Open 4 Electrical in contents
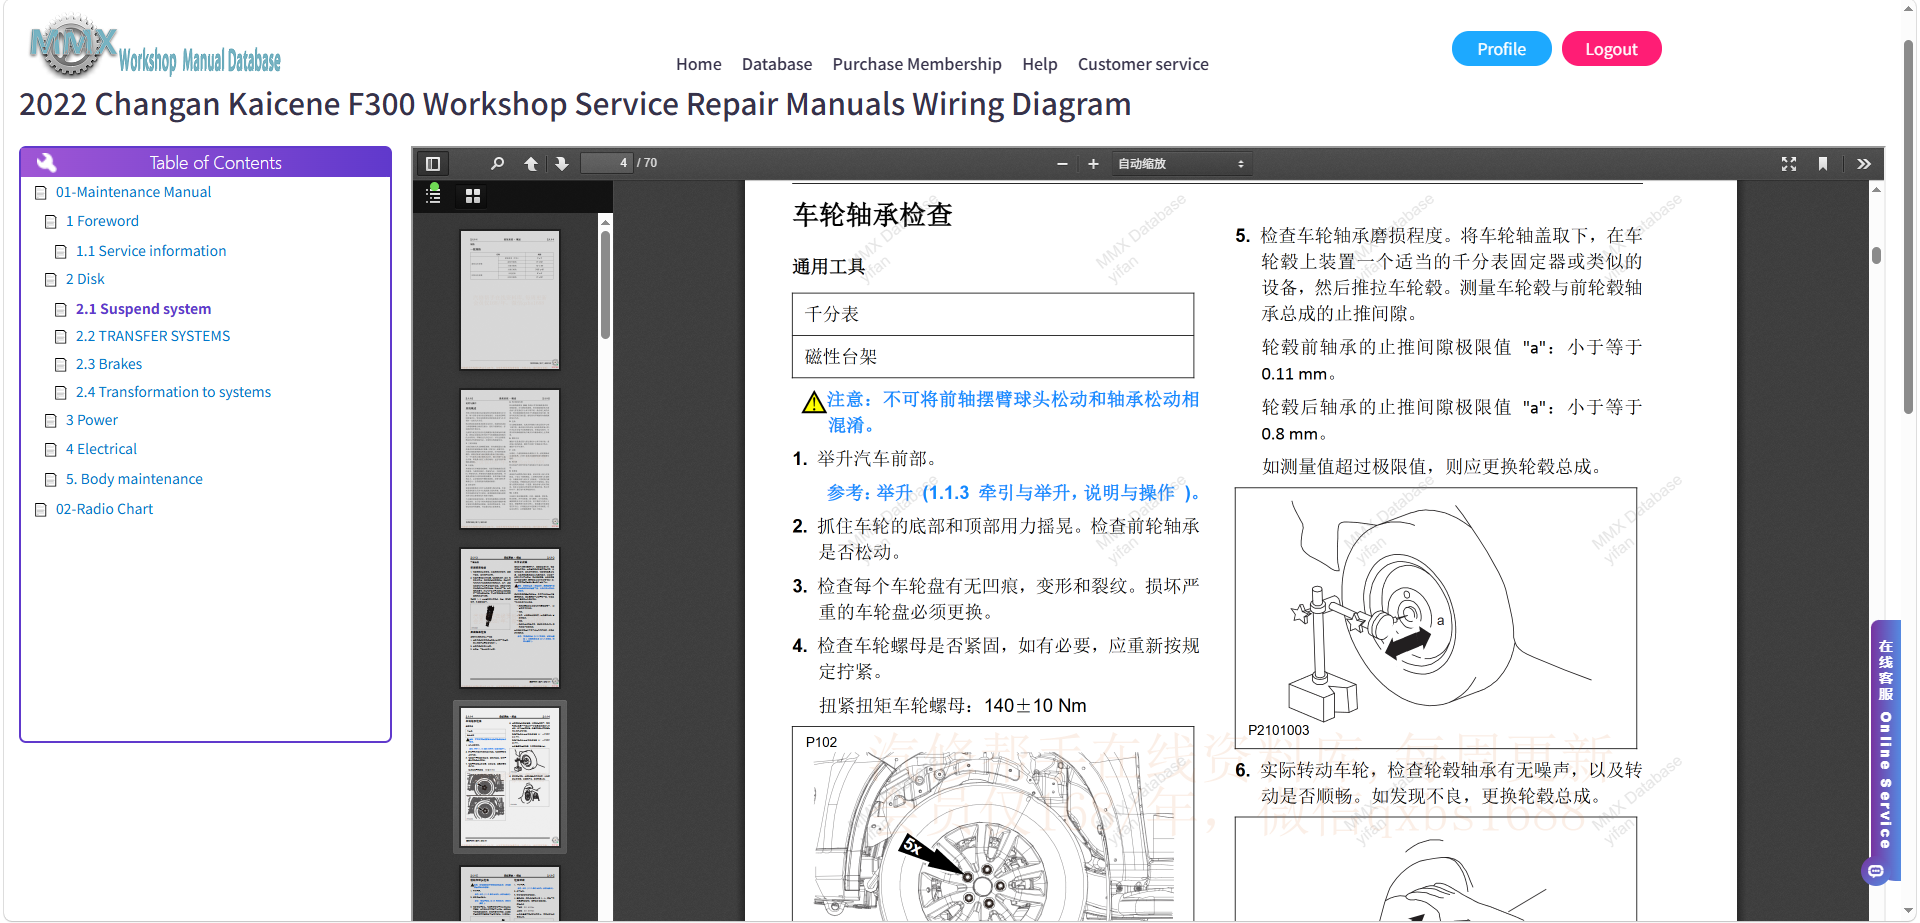 point(101,449)
